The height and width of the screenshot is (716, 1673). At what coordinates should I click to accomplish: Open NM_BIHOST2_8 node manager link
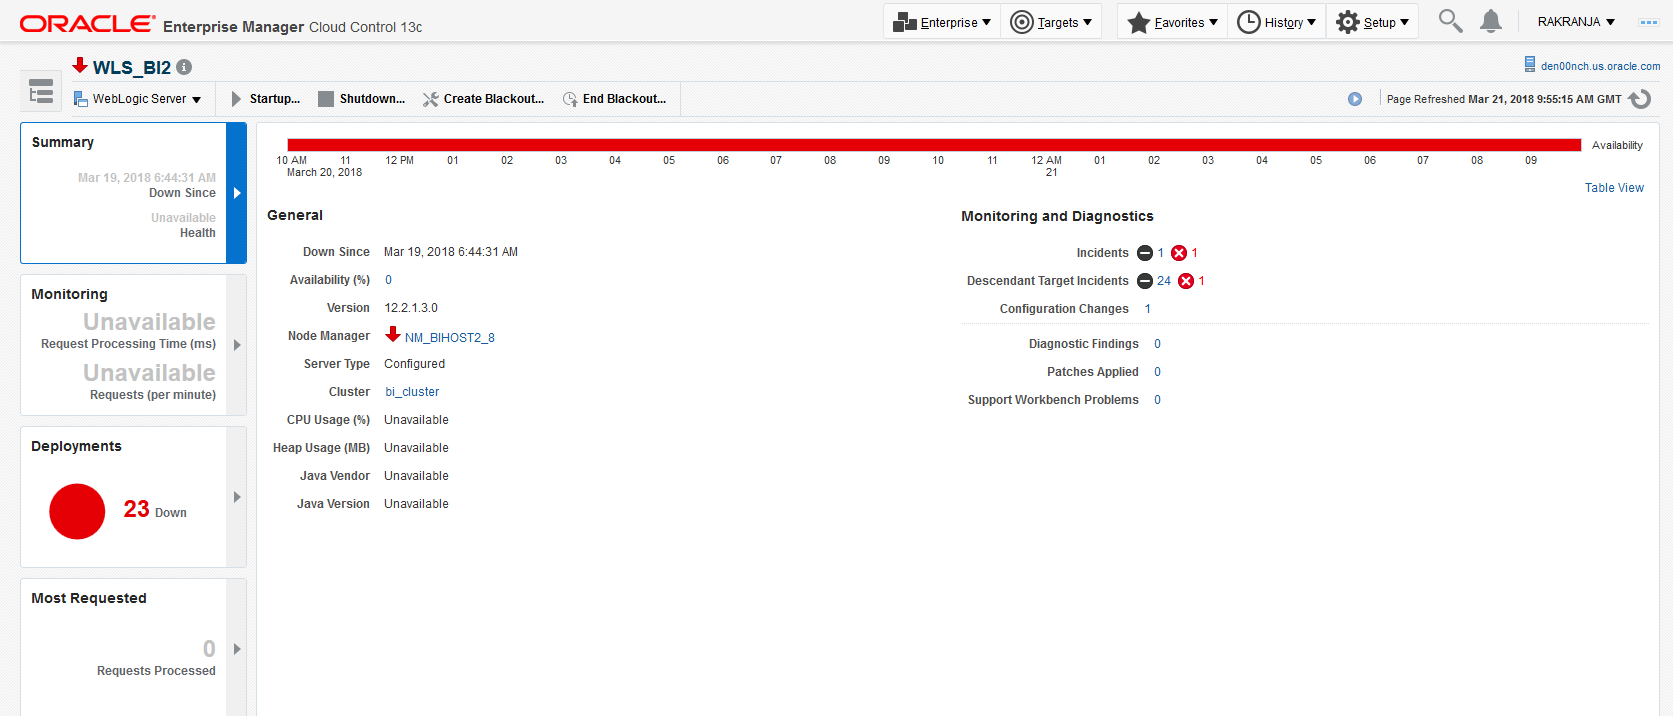pyautogui.click(x=450, y=338)
